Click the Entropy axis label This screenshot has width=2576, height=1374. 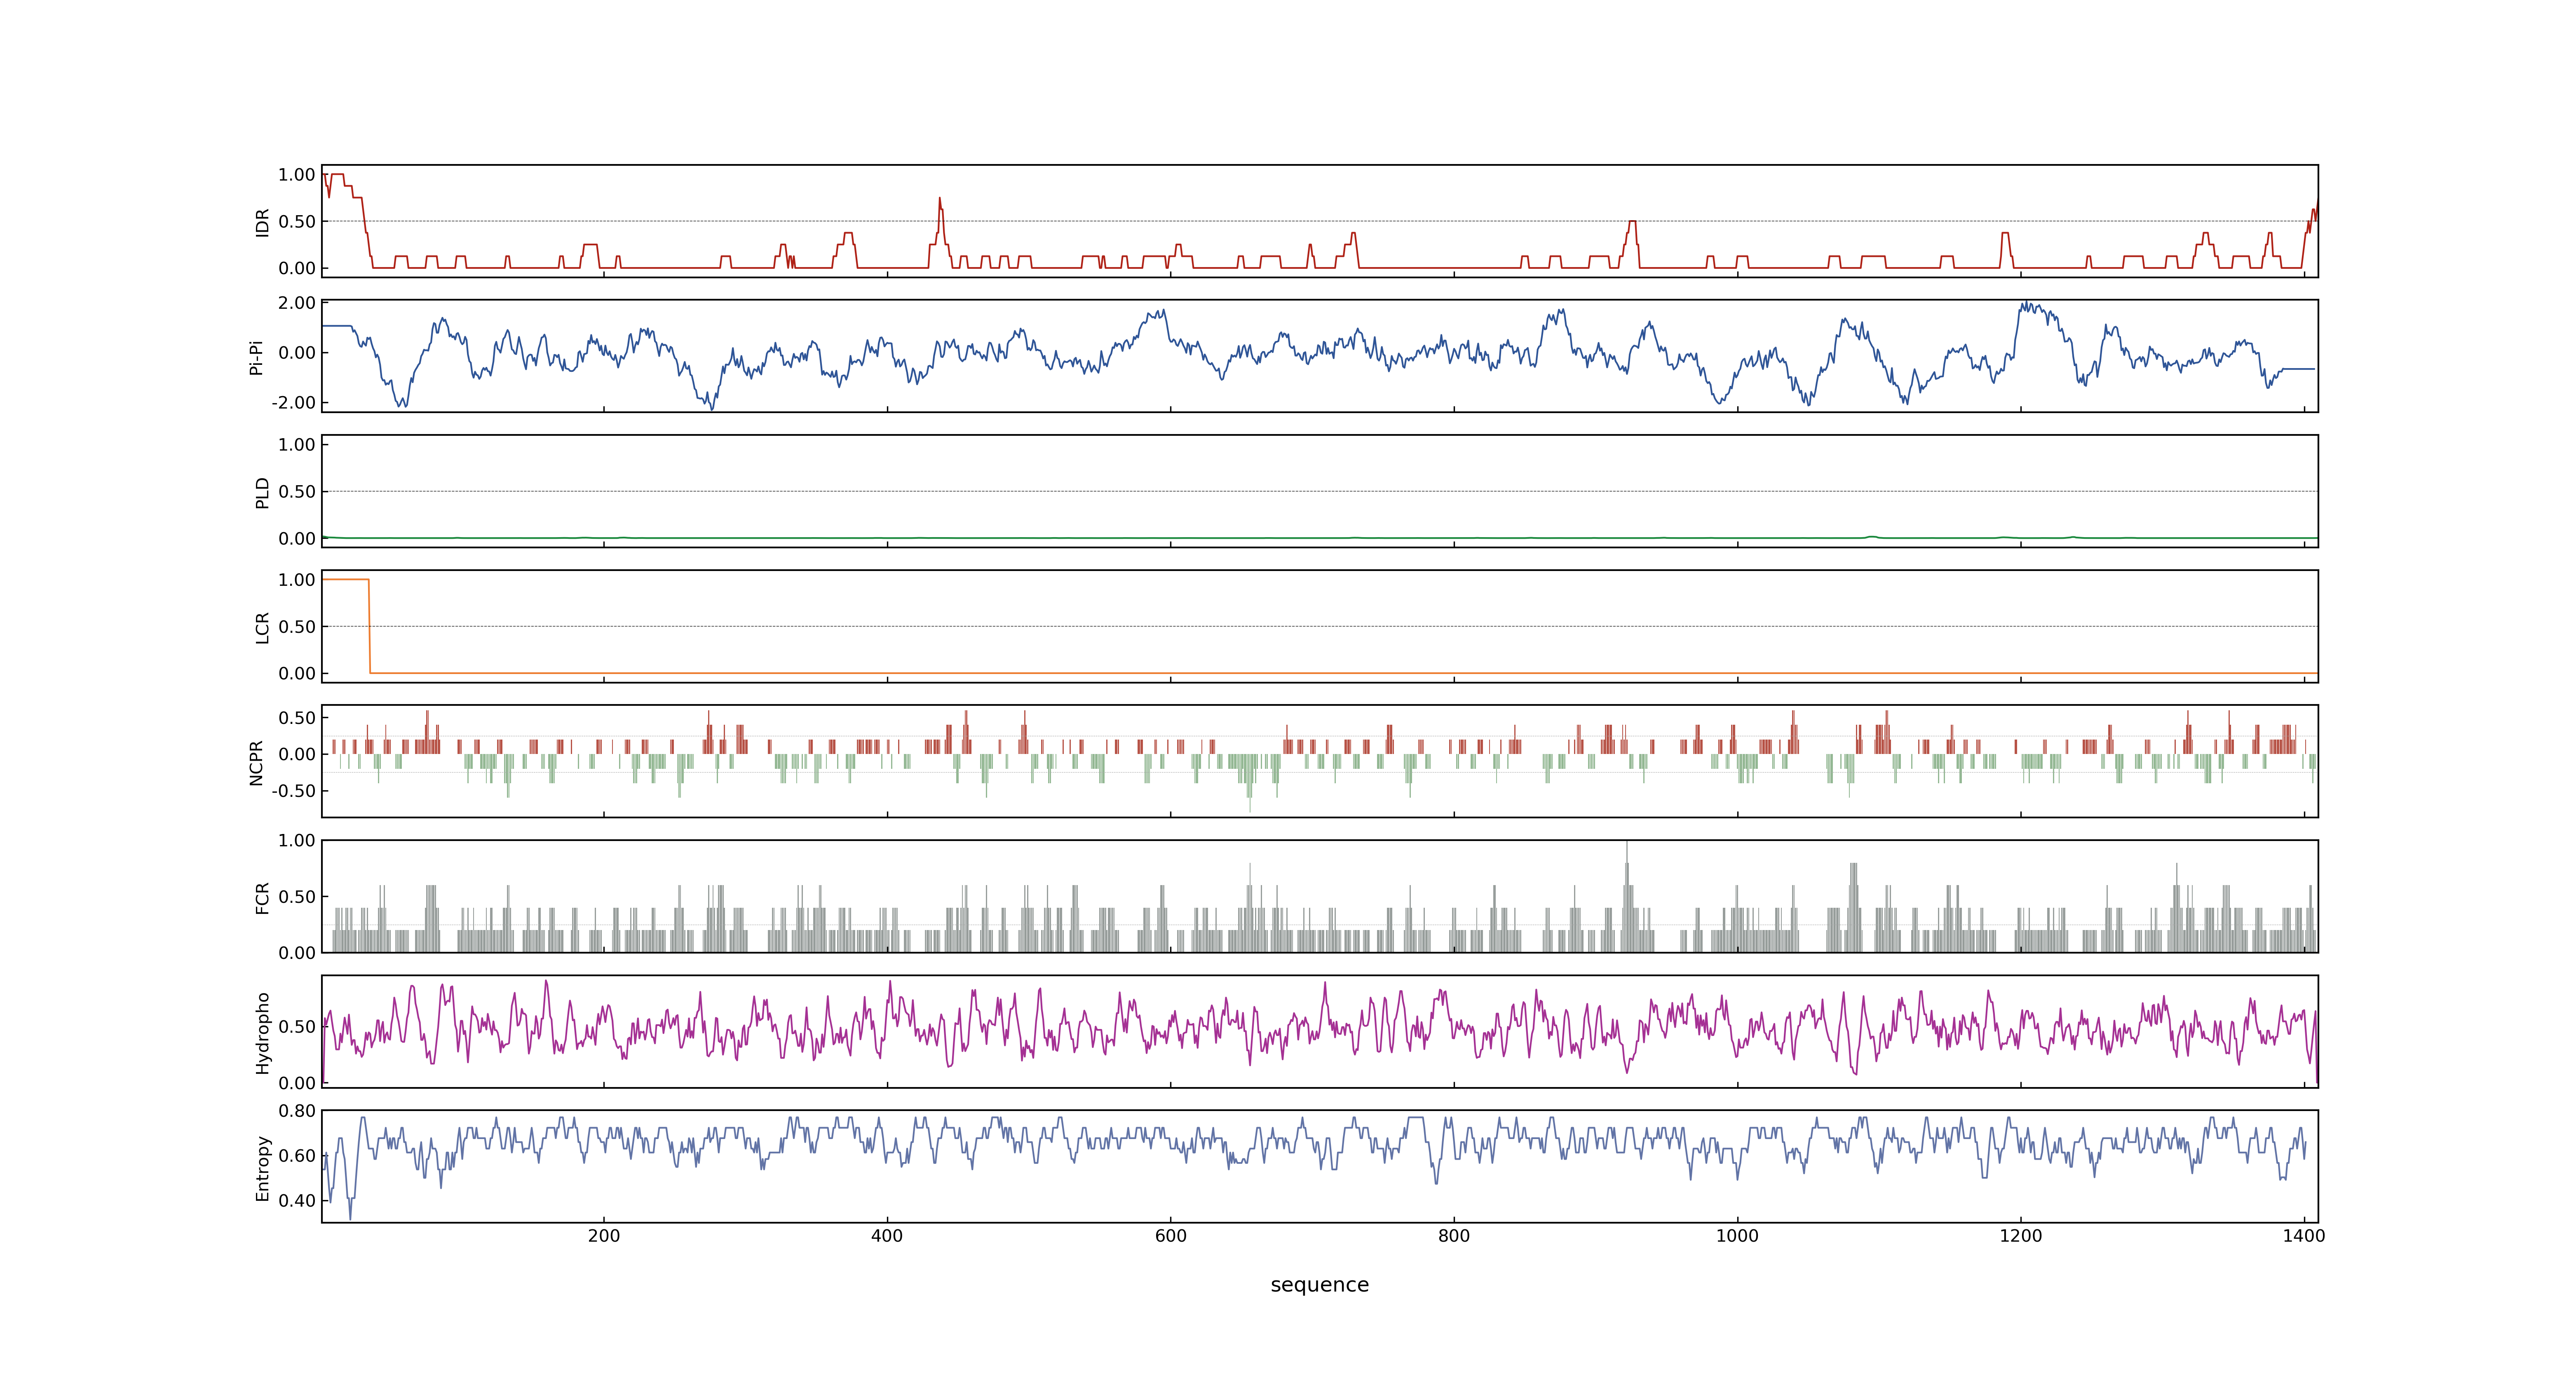(x=262, y=1168)
